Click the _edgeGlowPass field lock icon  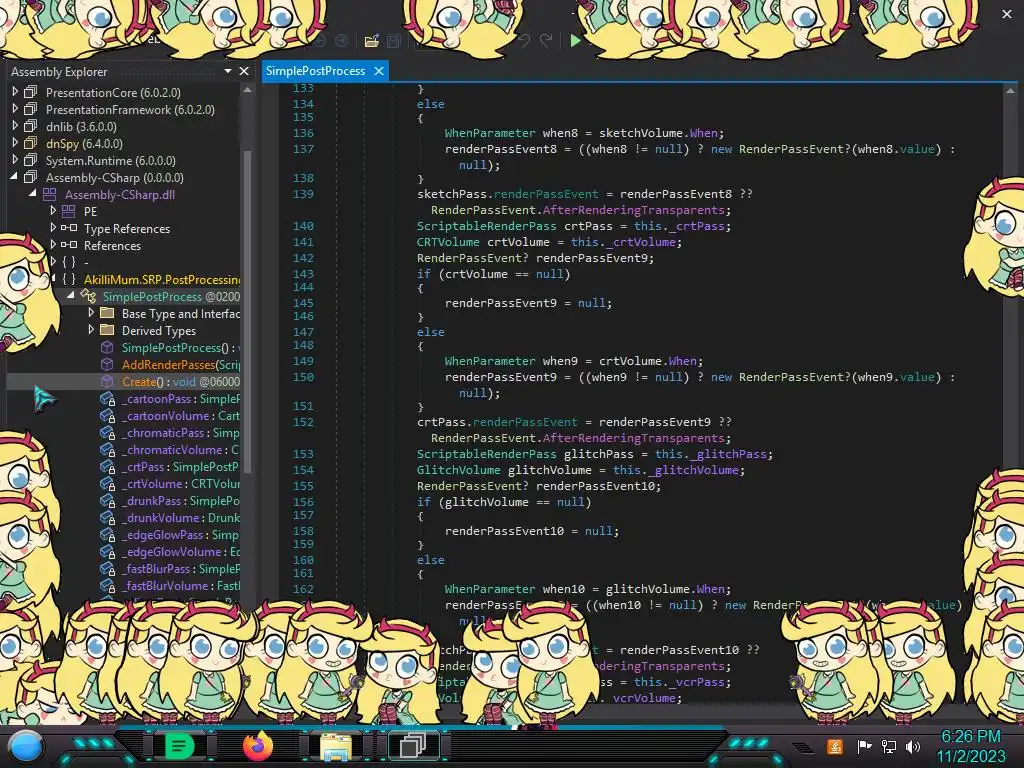pos(108,534)
